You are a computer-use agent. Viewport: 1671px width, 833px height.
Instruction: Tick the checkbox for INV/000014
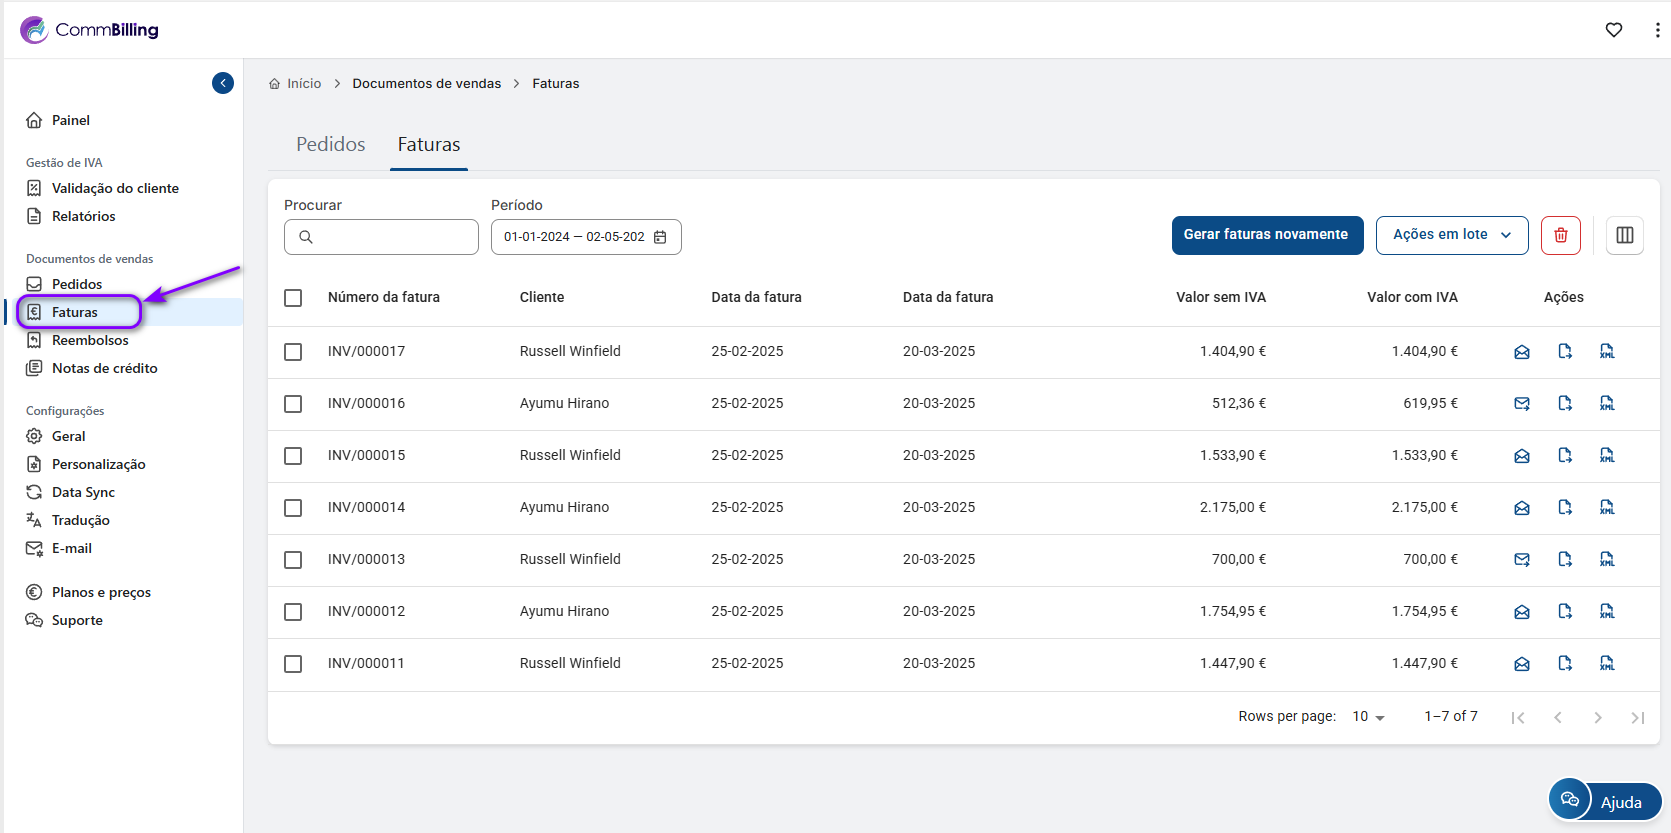pyautogui.click(x=293, y=508)
